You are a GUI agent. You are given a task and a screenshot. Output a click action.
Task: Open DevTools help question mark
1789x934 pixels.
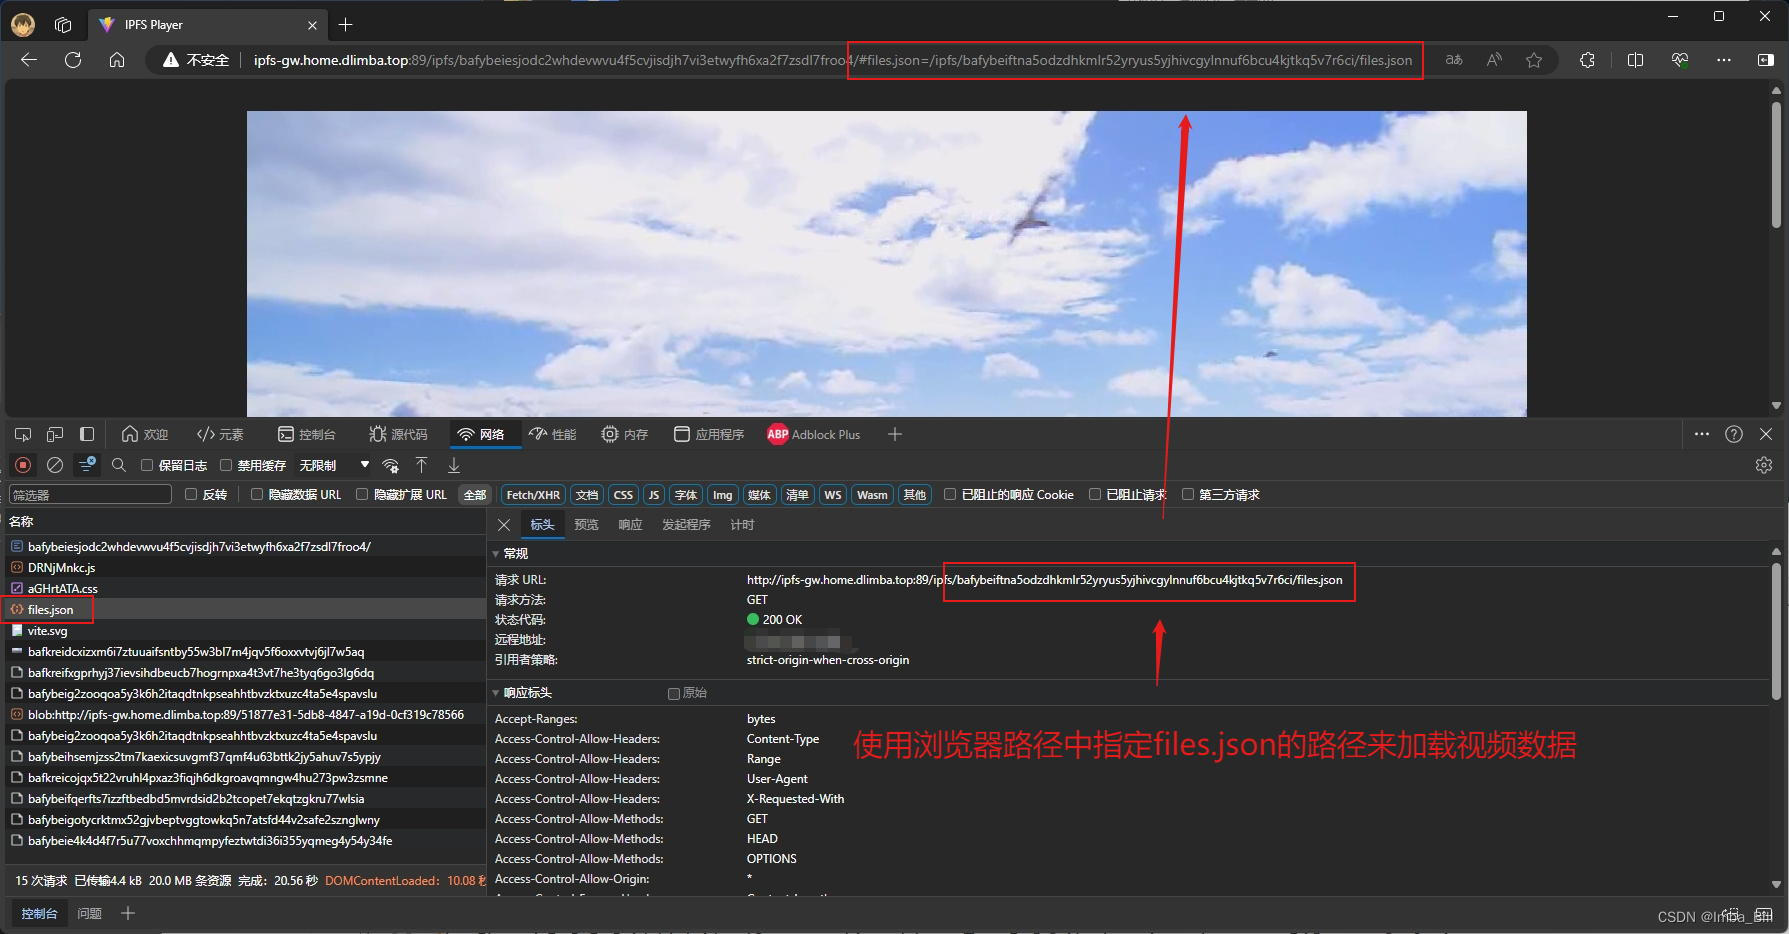point(1734,434)
